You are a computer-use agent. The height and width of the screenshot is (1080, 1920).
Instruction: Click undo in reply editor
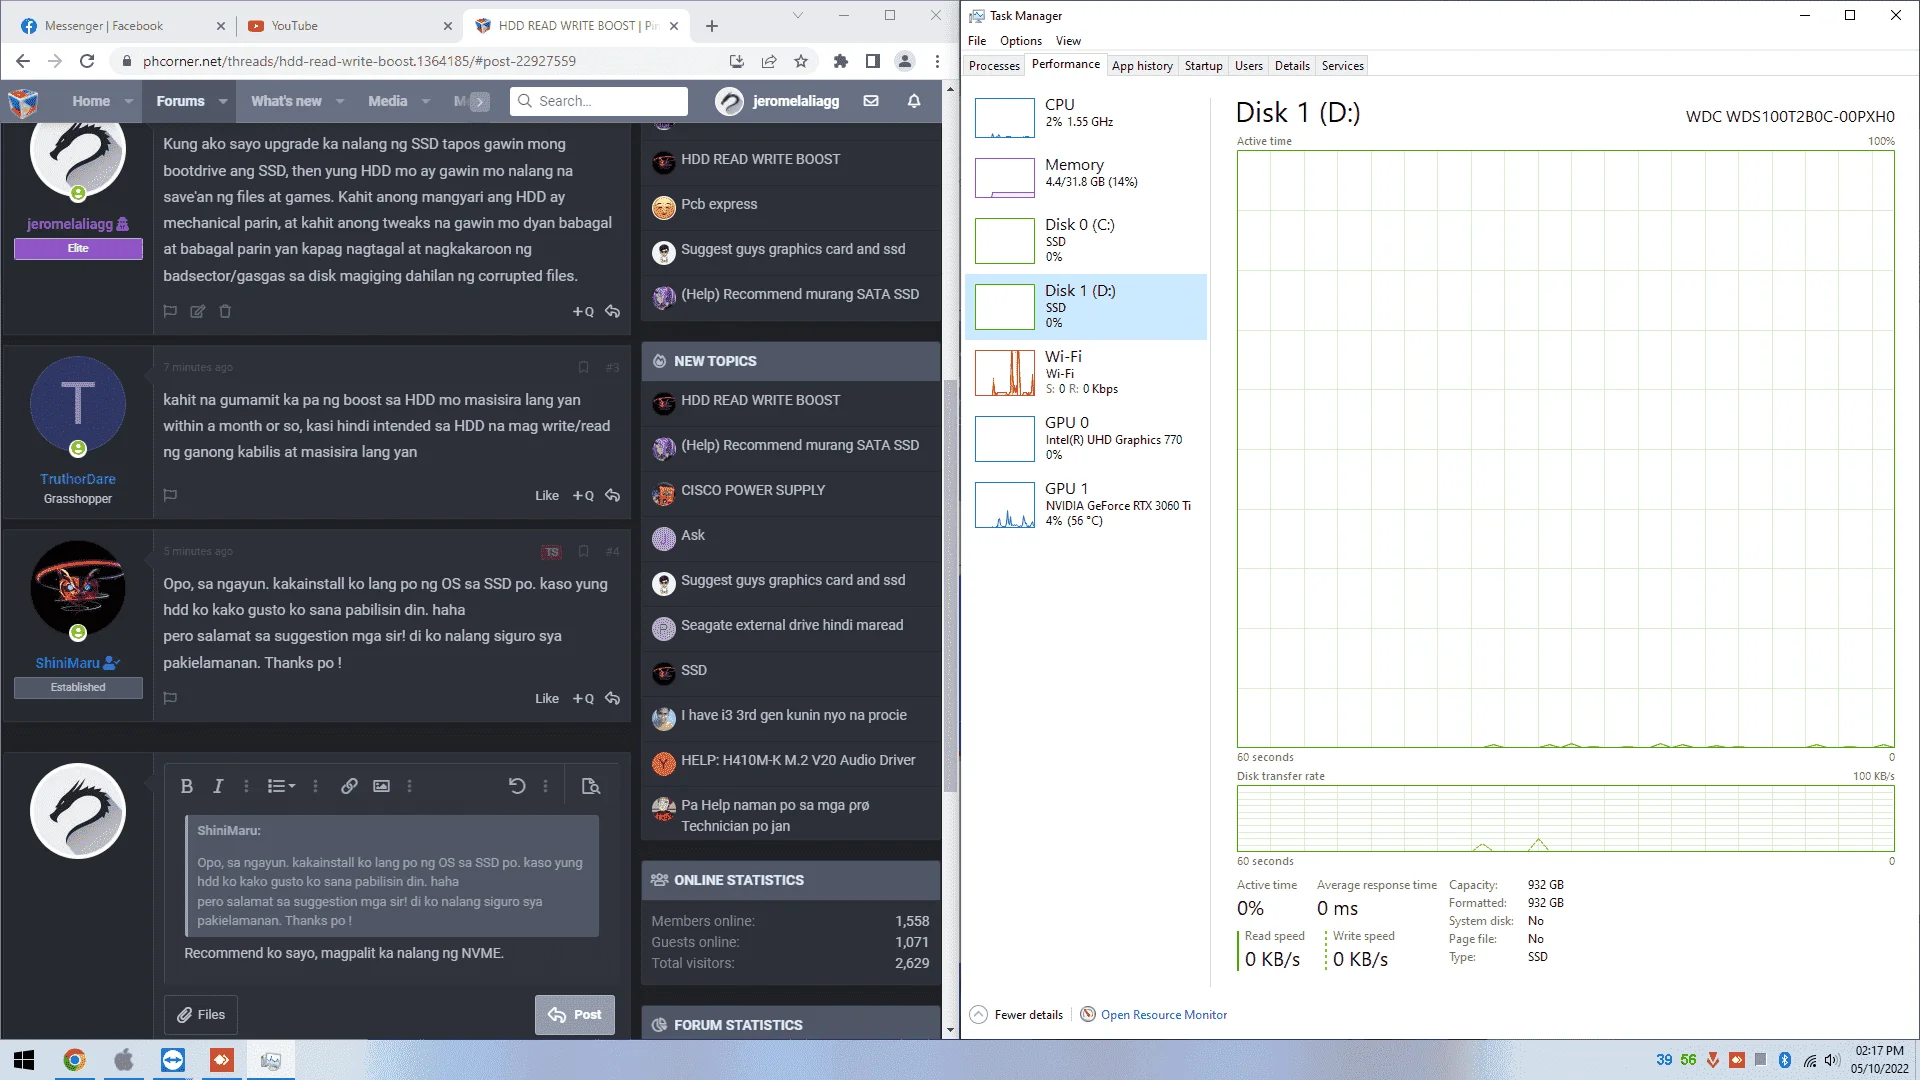[x=516, y=786]
